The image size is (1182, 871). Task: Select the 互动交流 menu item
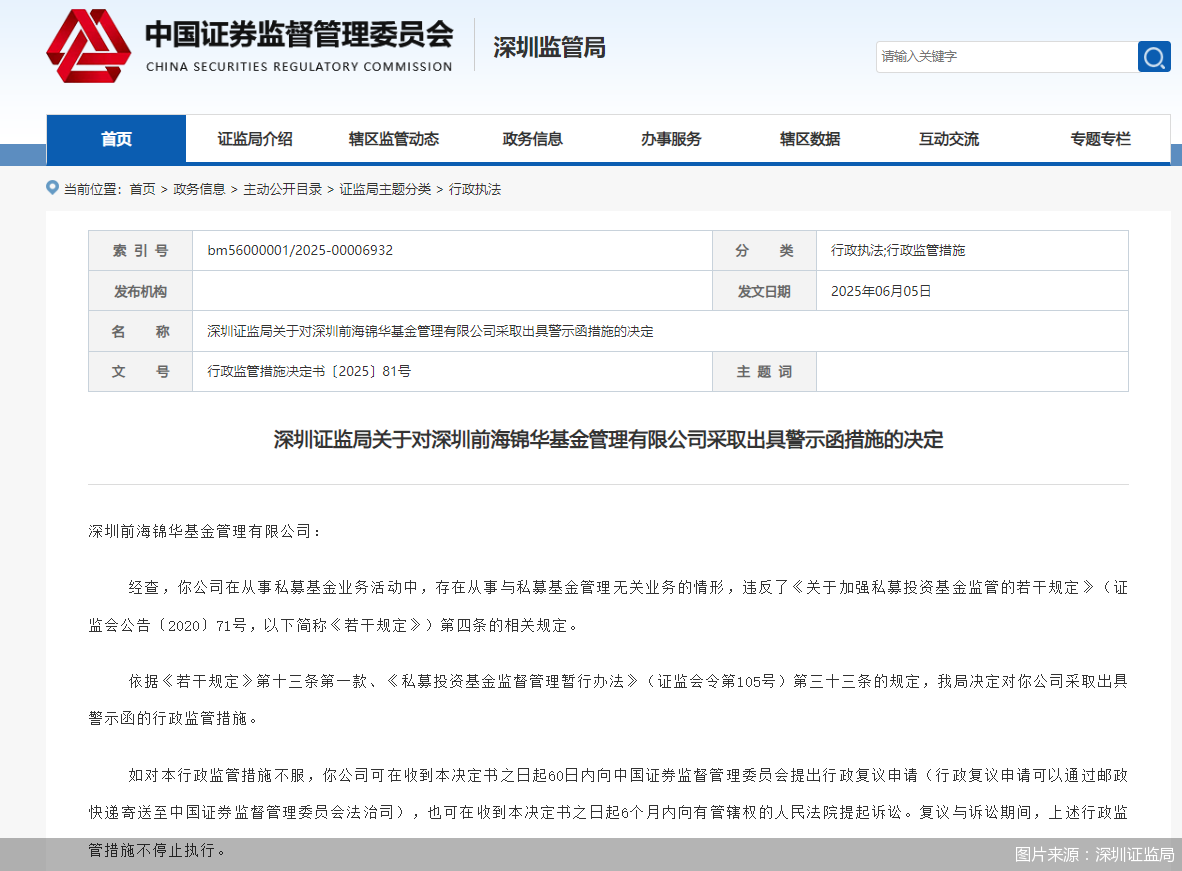[x=949, y=139]
